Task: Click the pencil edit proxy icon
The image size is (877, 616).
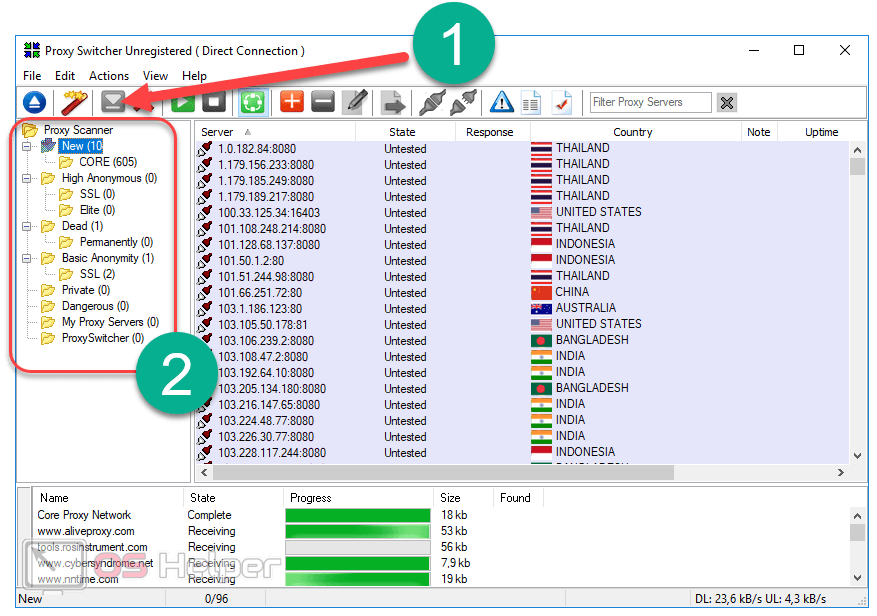Action: 353,102
